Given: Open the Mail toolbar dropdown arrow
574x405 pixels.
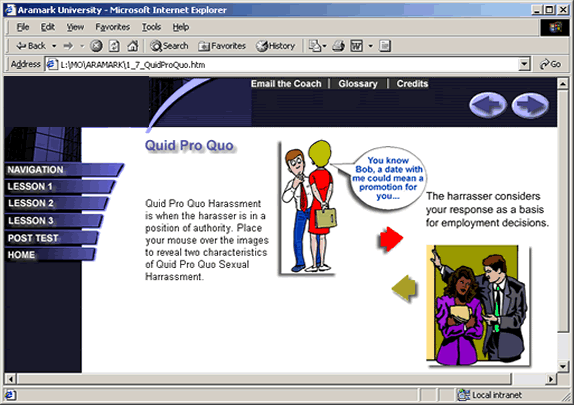Looking at the screenshot, I should point(324,46).
